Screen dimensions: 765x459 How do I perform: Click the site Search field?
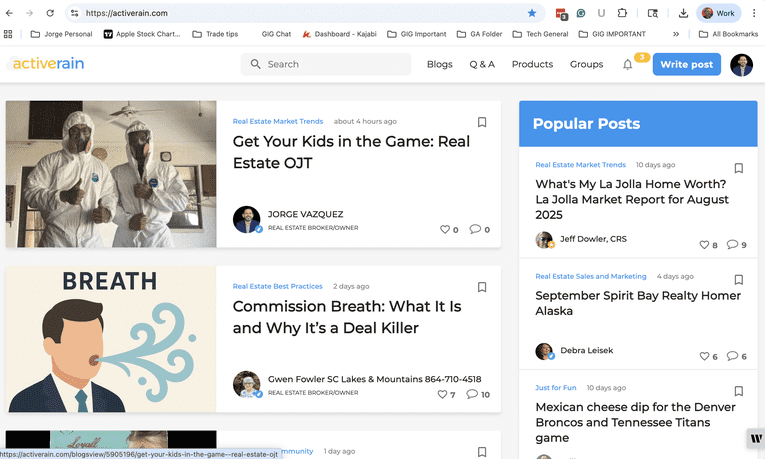point(326,64)
